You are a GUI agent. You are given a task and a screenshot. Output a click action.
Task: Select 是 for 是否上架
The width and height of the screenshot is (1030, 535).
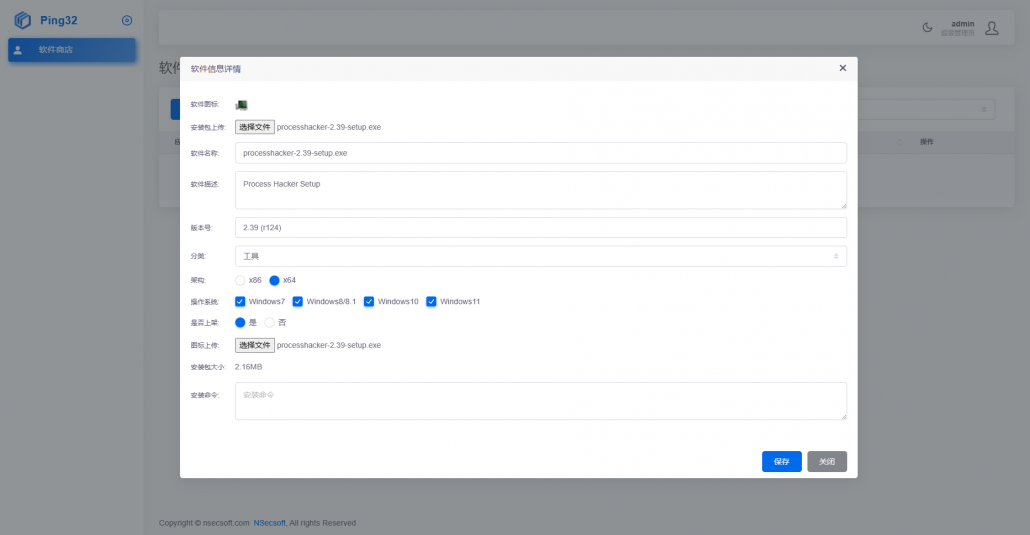[240, 323]
